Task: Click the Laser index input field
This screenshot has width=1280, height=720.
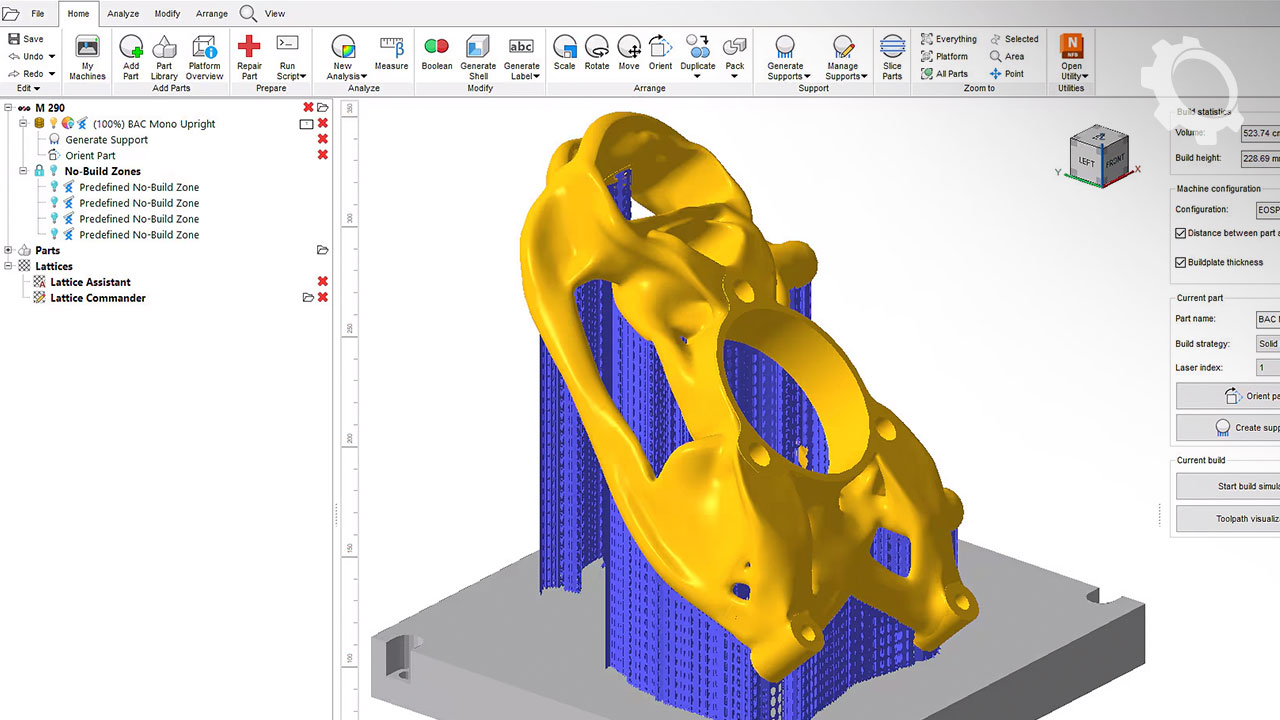Action: pos(1267,367)
